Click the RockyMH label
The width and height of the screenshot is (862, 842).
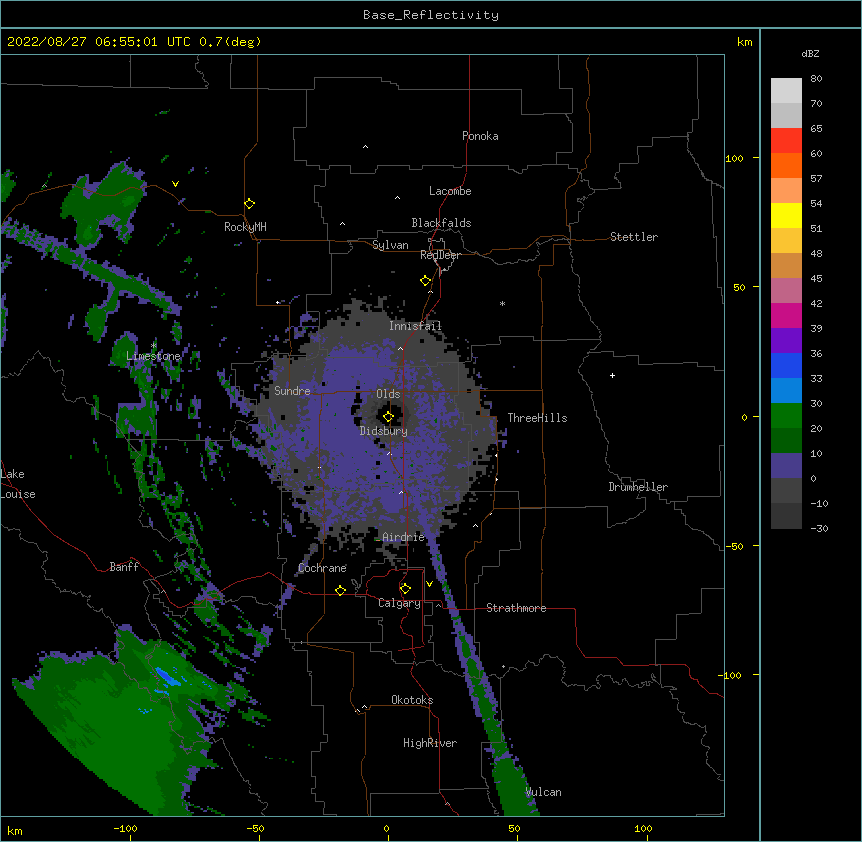(245, 227)
